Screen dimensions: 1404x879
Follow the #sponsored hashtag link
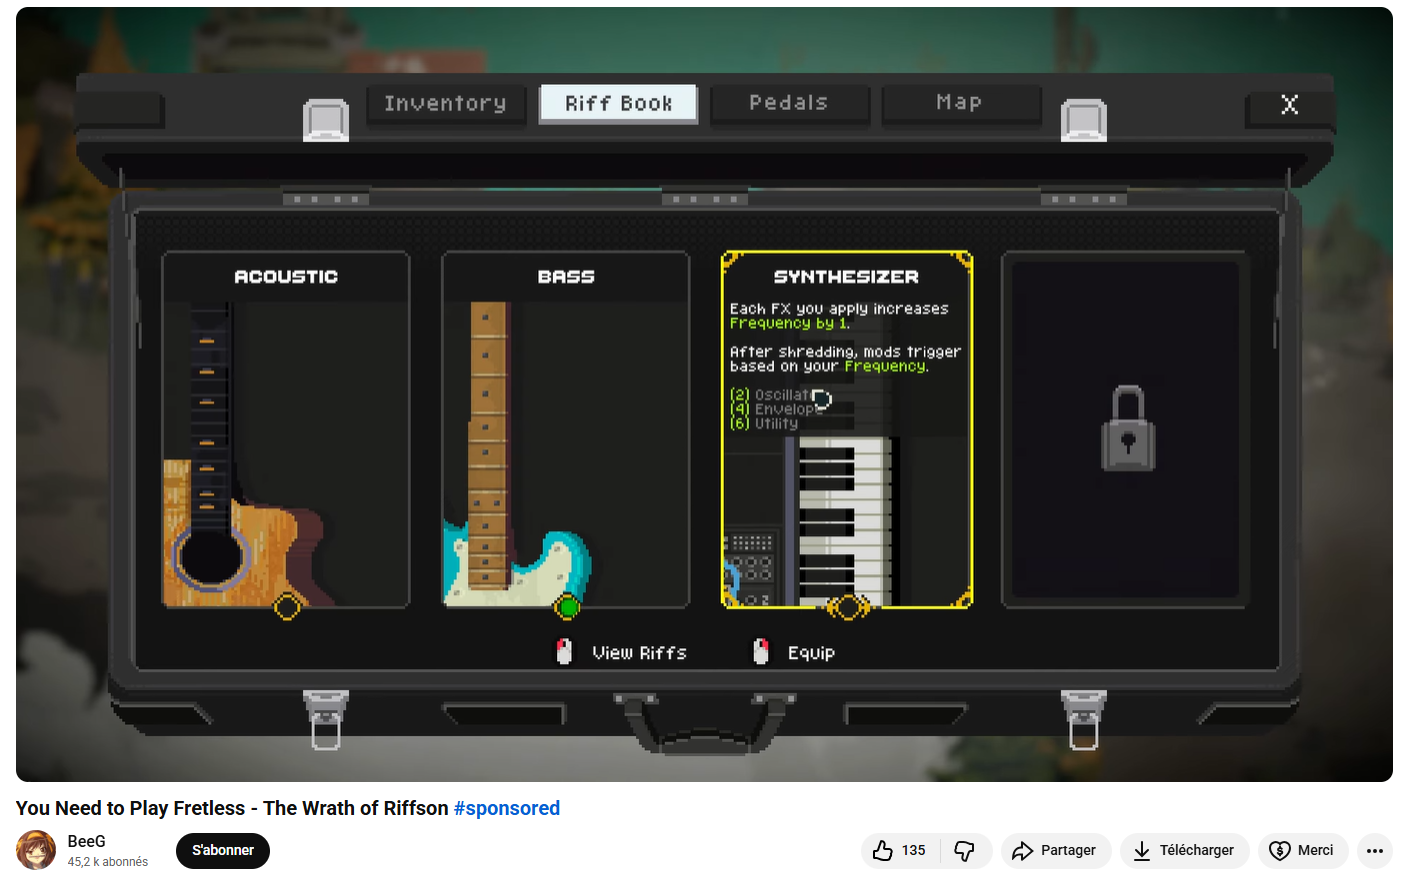pos(506,808)
